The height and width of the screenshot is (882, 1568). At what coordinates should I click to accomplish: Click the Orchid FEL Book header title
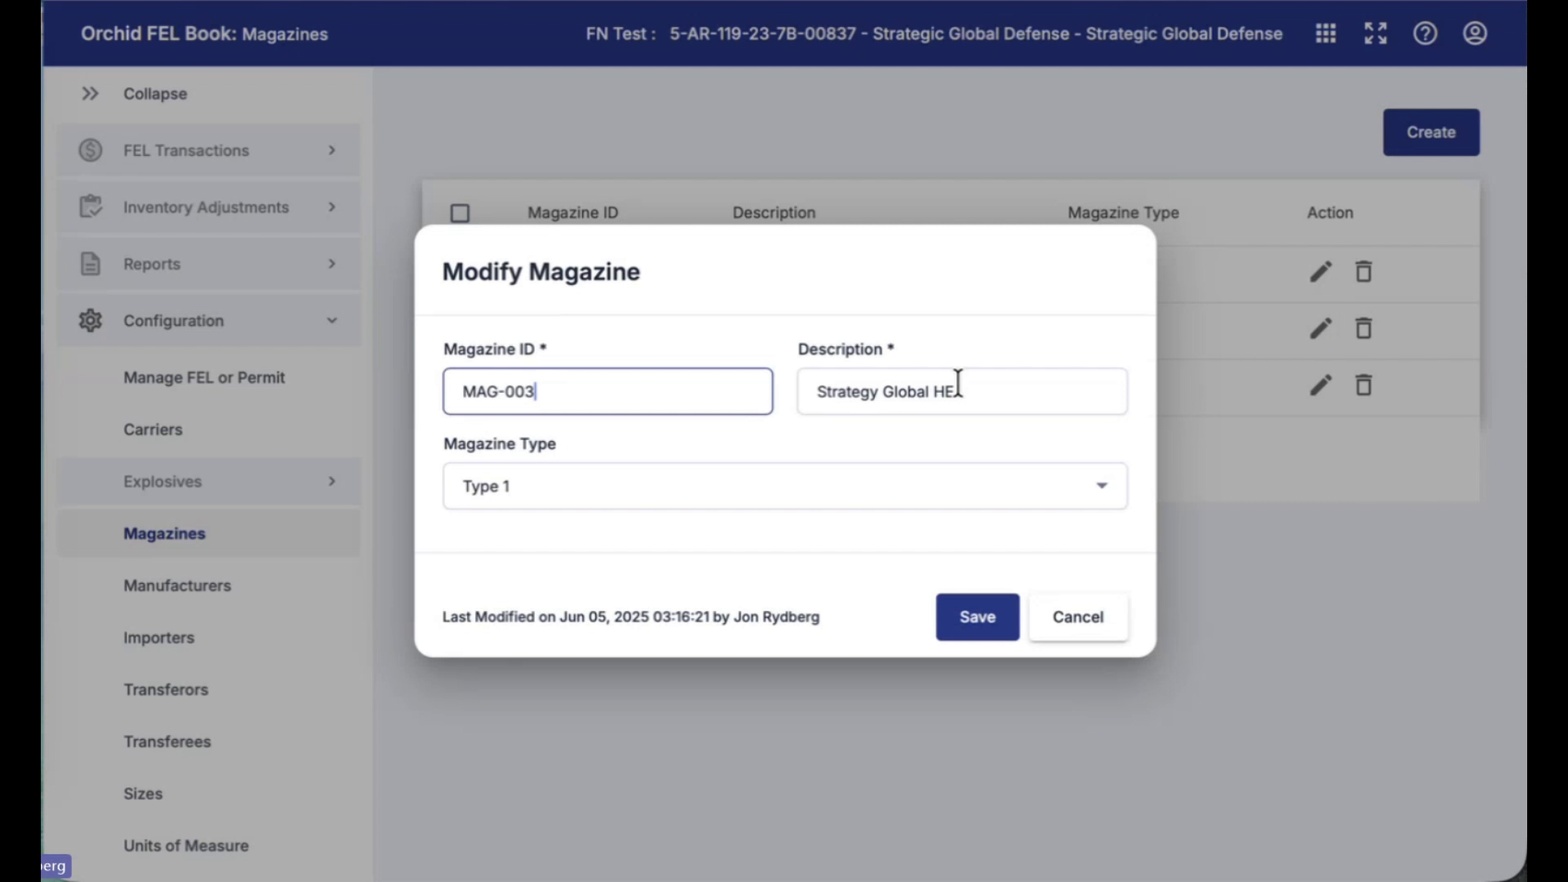pos(204,33)
